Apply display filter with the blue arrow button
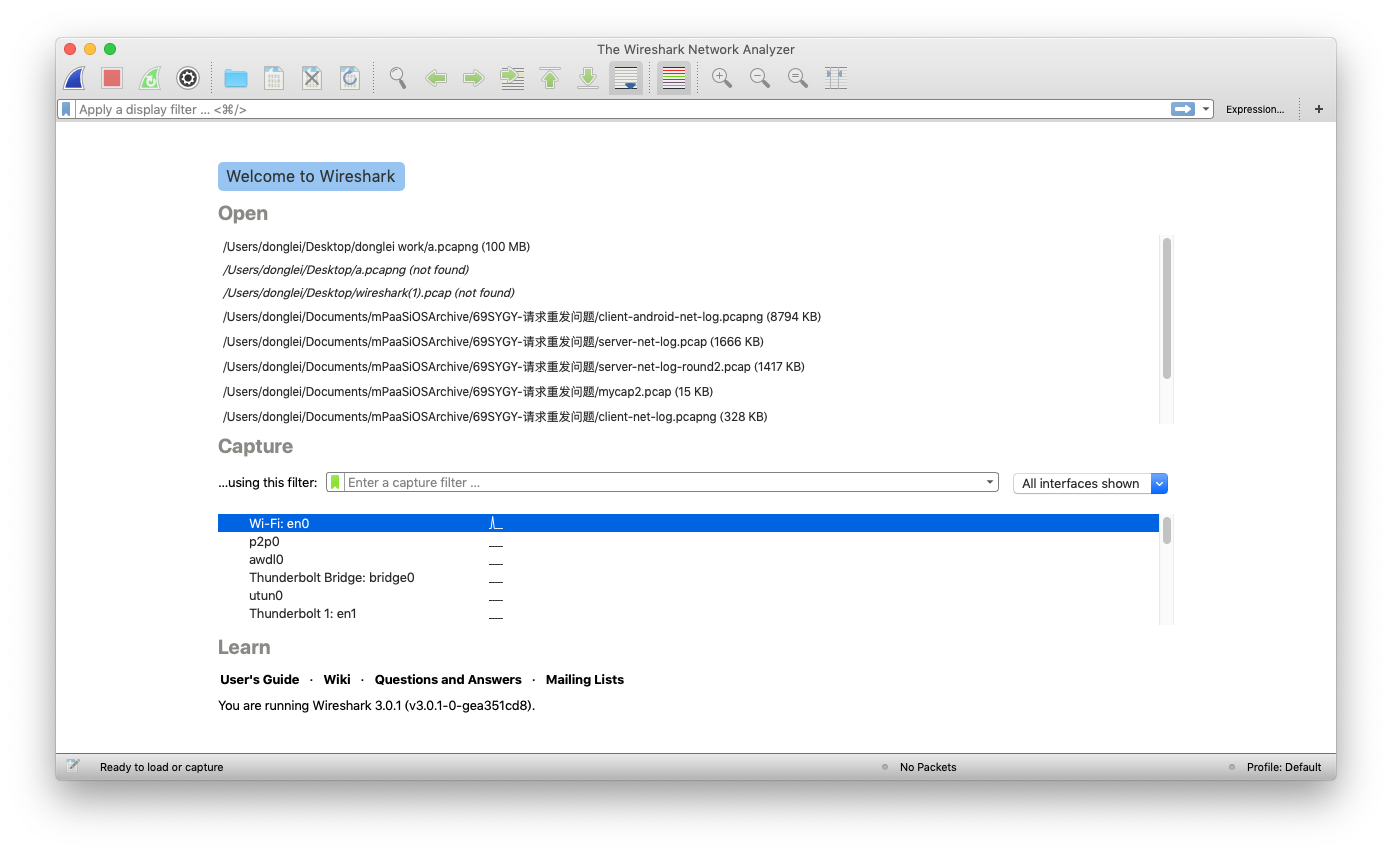The height and width of the screenshot is (854, 1392). click(x=1183, y=109)
